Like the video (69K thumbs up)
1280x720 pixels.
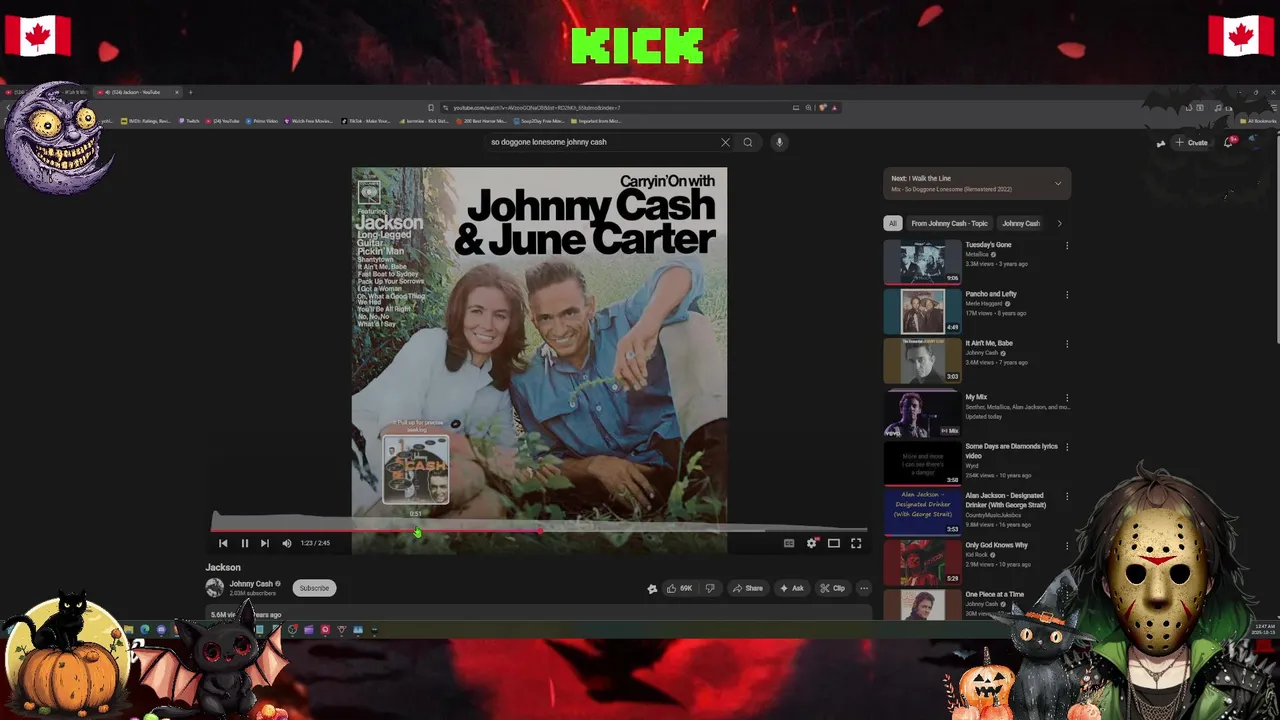pyautogui.click(x=679, y=588)
